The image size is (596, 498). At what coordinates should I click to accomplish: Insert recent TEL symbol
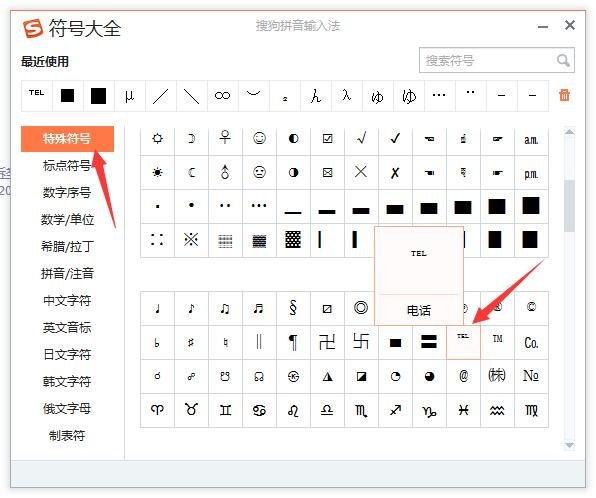36,96
